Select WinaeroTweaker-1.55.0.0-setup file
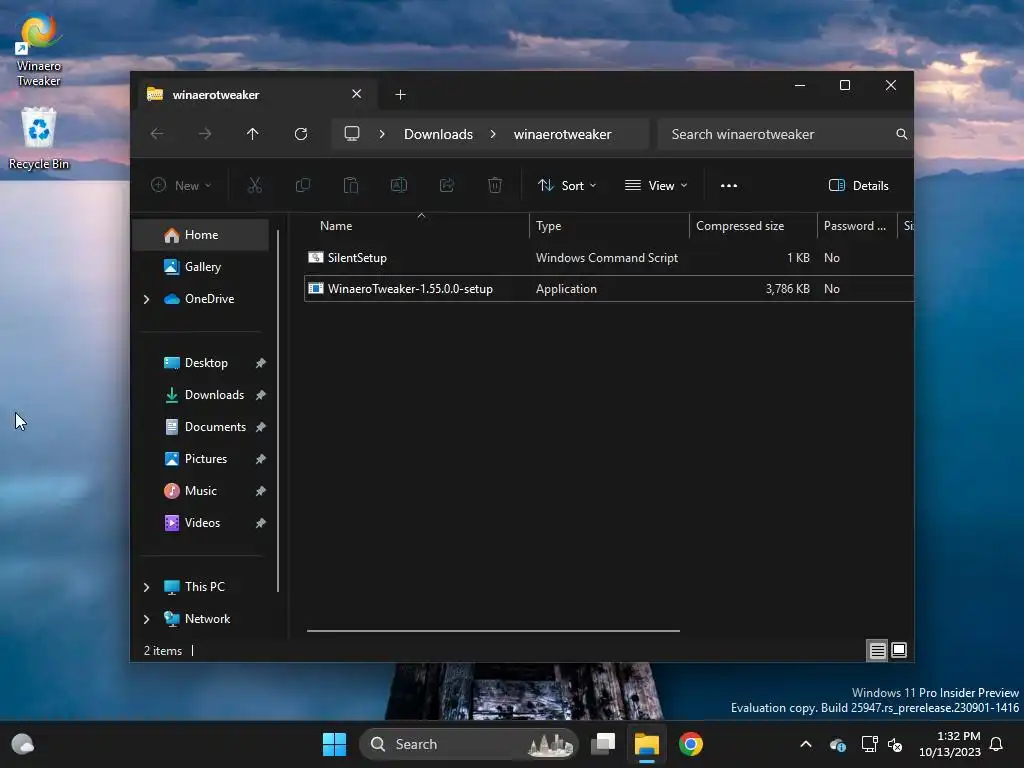Image resolution: width=1024 pixels, height=768 pixels. 609,289
